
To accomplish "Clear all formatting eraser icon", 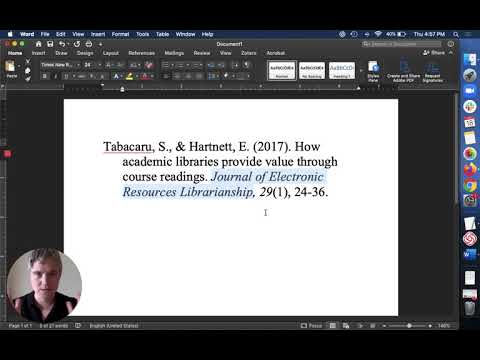I will coord(149,65).
